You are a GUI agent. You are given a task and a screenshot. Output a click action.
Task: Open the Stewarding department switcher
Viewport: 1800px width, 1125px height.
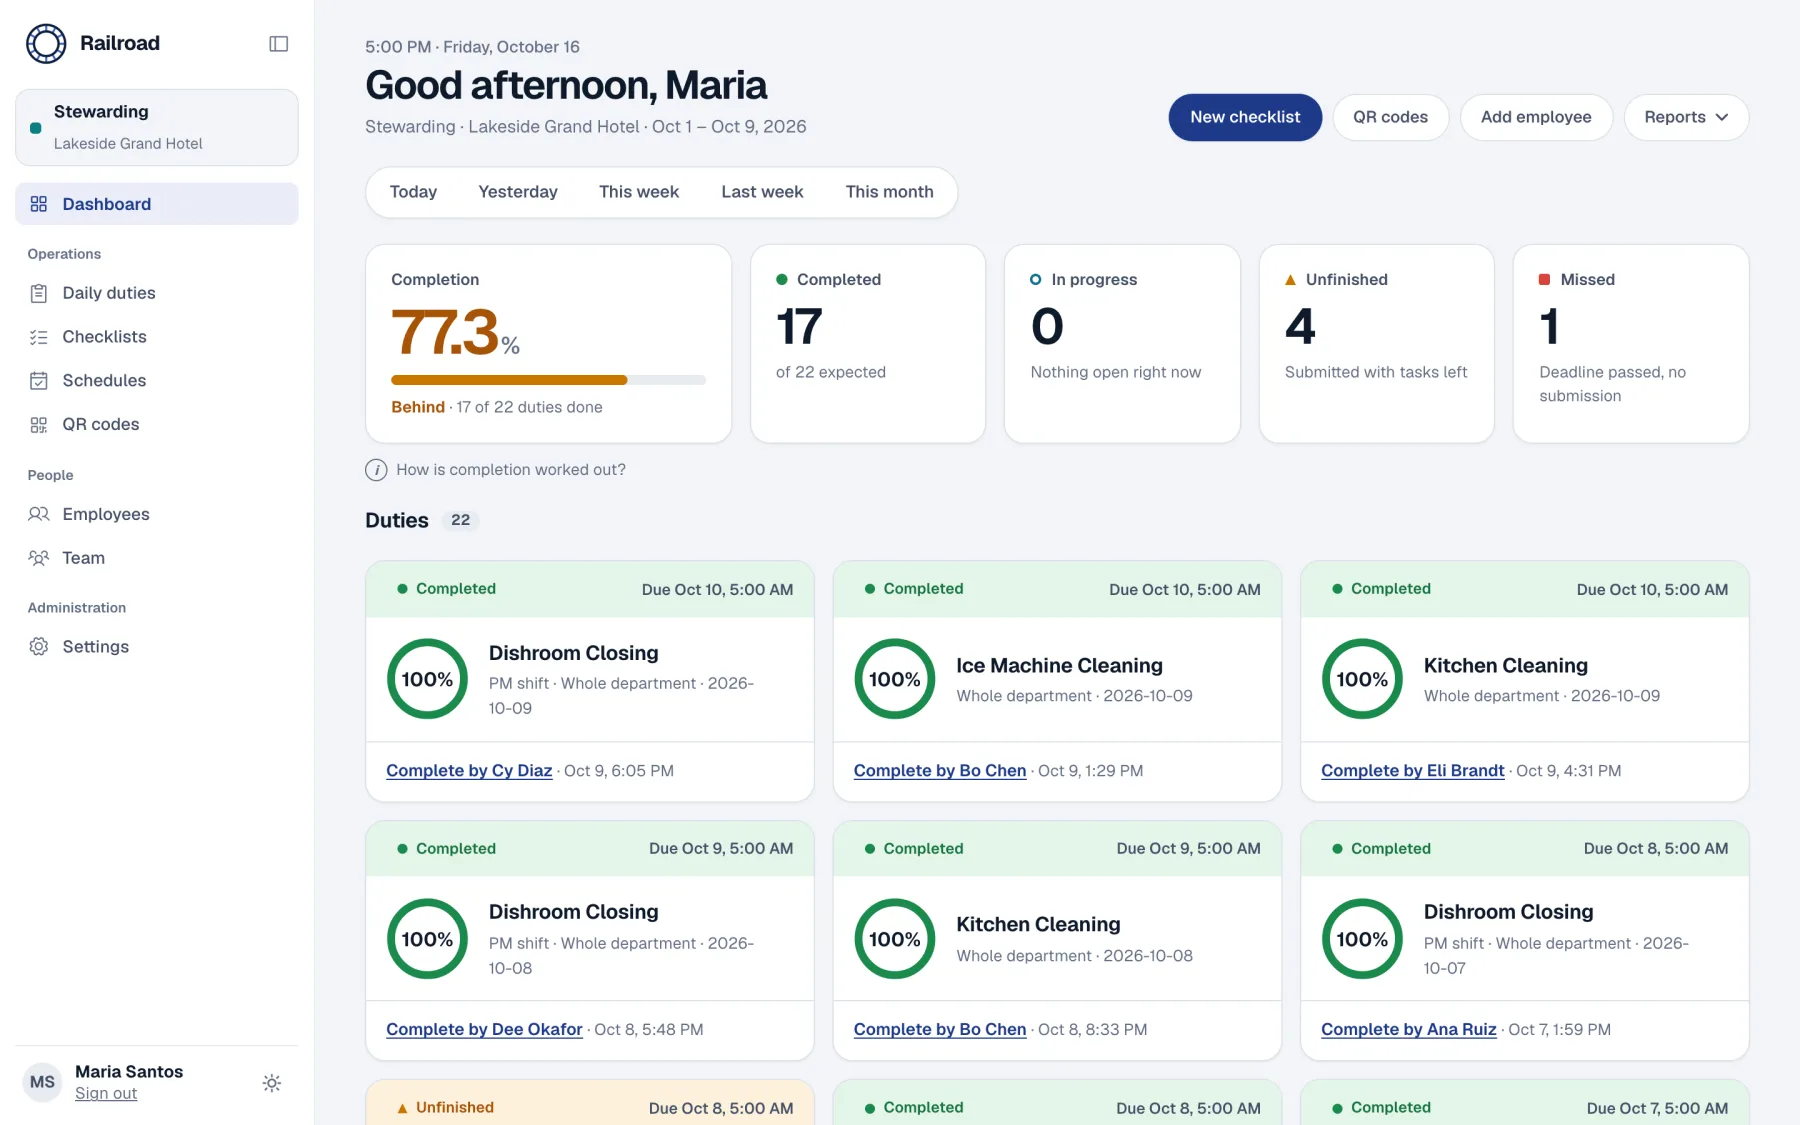[x=157, y=127]
